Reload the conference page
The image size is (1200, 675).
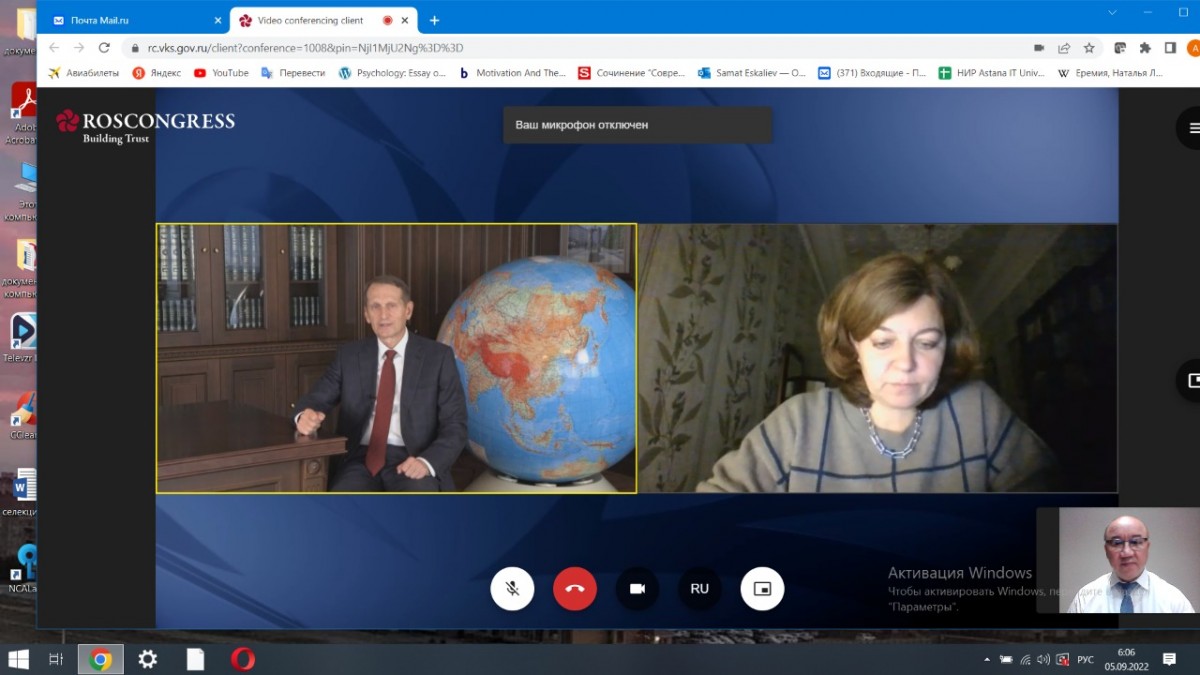point(104,48)
